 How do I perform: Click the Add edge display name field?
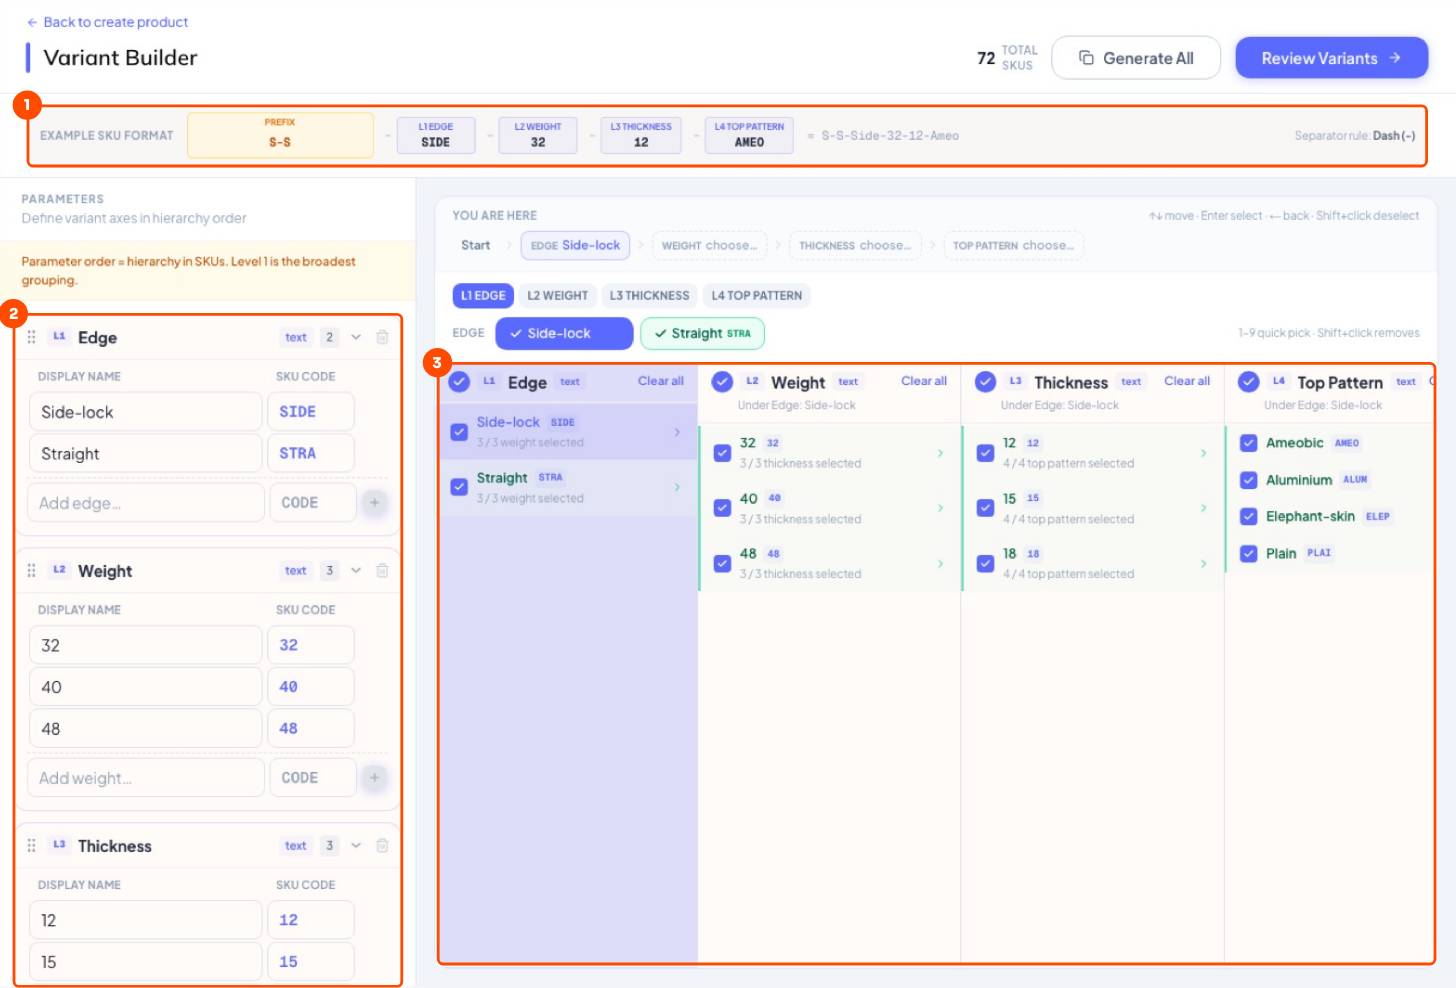pyautogui.click(x=146, y=503)
